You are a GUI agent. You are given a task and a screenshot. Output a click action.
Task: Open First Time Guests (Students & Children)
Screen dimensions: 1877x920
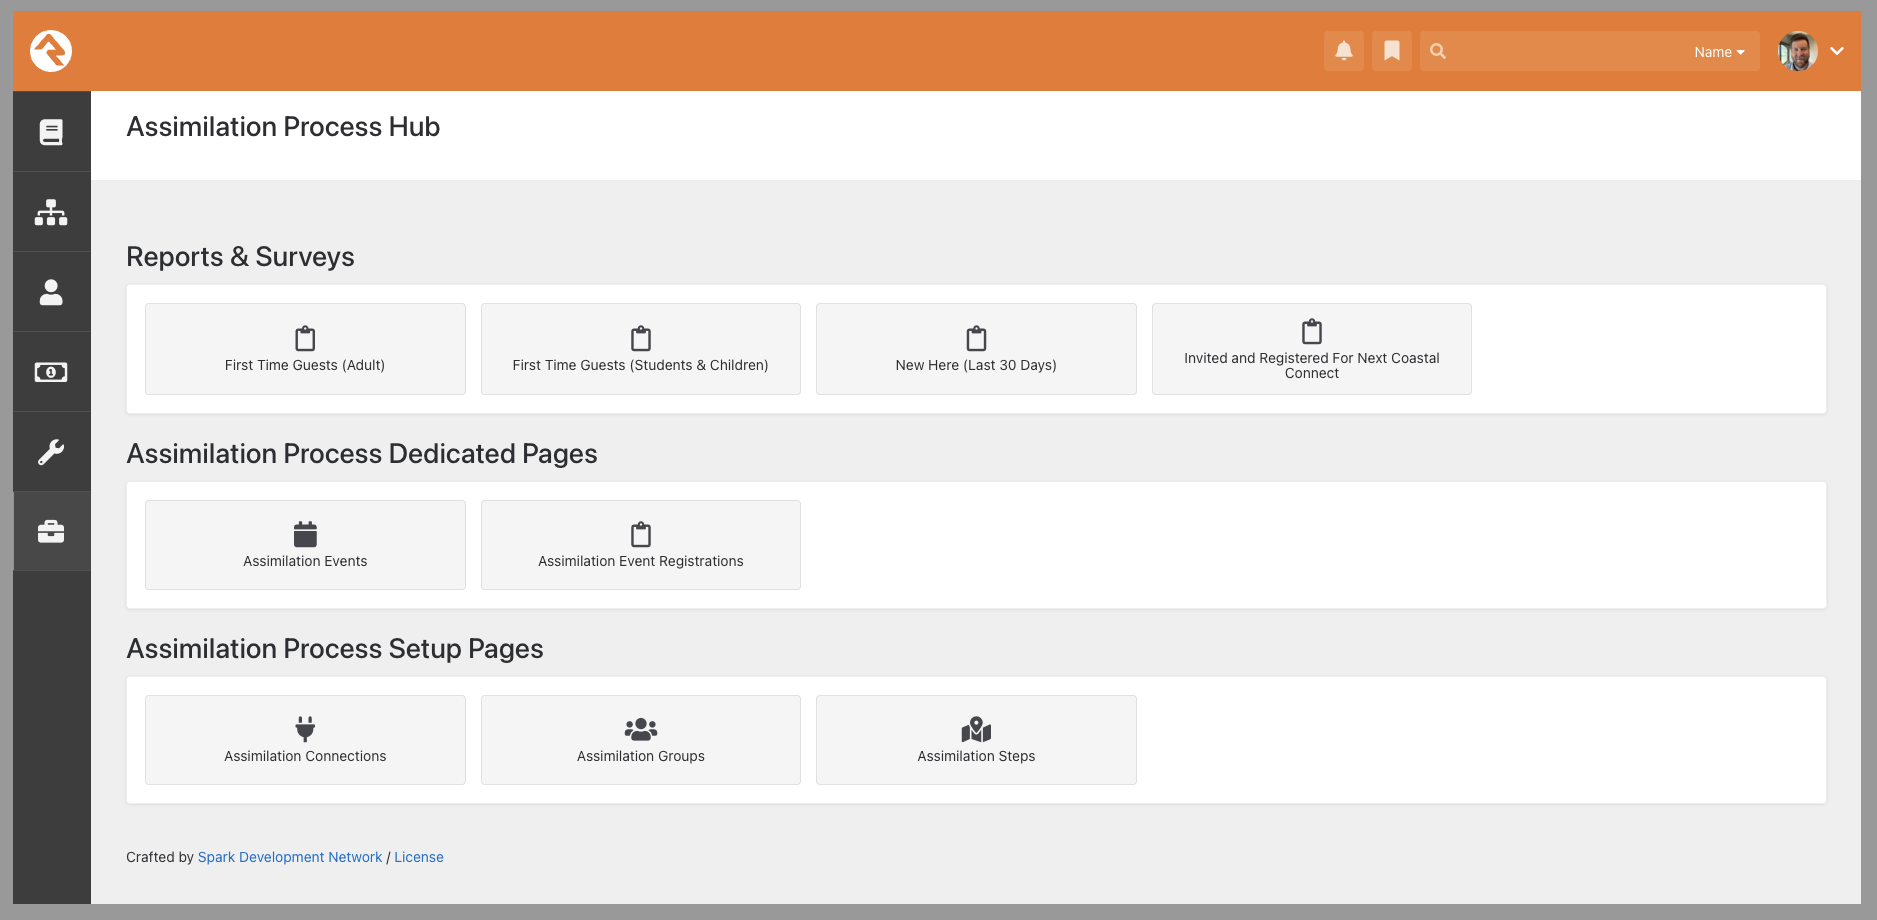coord(640,349)
